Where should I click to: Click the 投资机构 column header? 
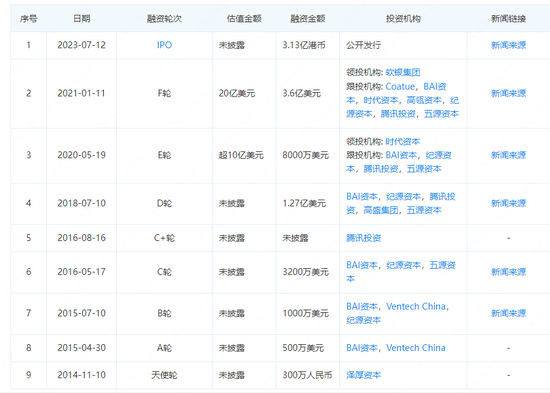coord(403,19)
